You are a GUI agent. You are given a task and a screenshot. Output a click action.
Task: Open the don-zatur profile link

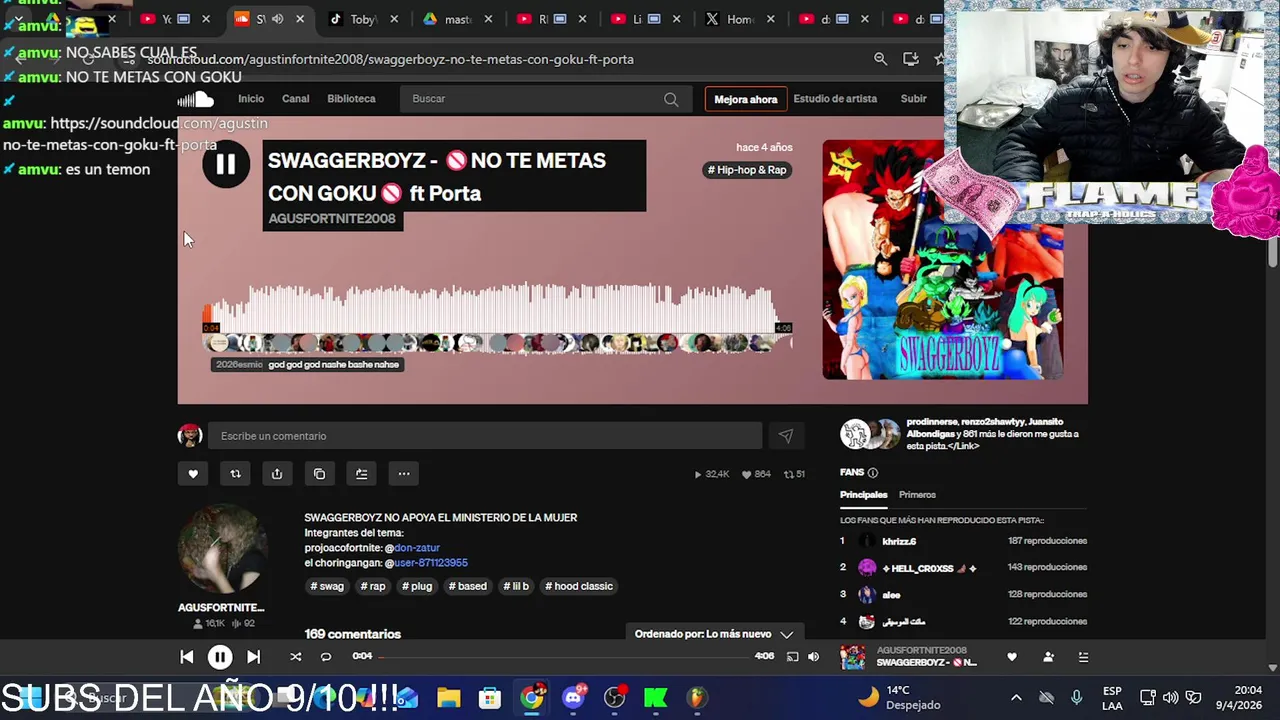click(417, 548)
